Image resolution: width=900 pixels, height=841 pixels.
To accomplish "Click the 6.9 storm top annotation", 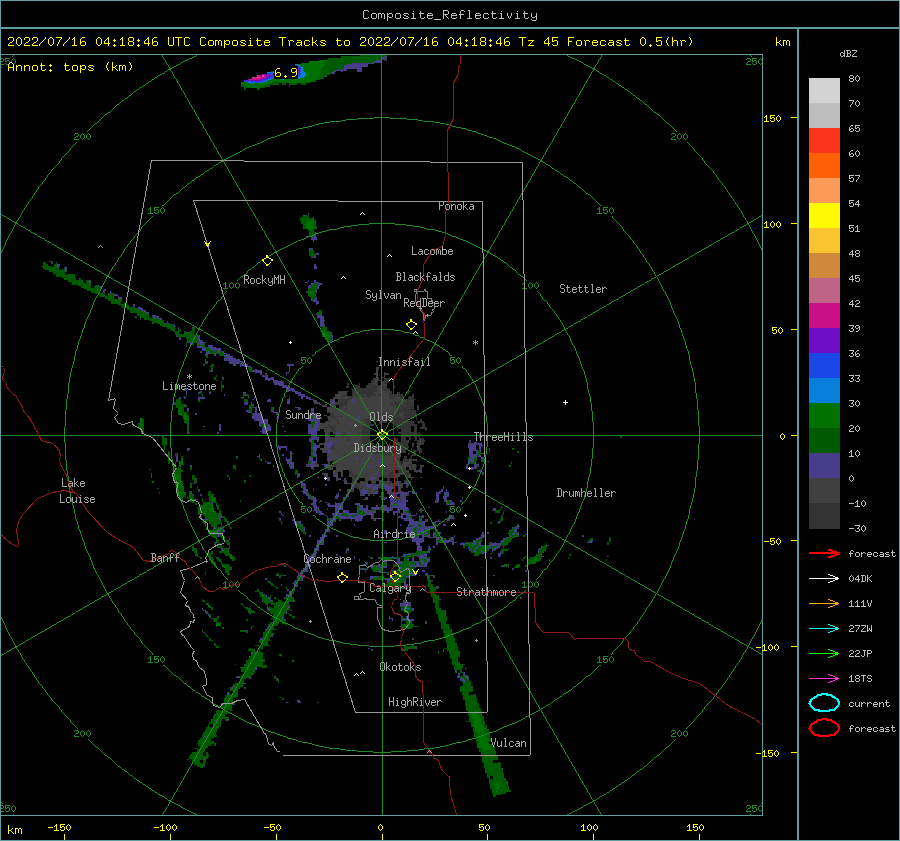I will click(286, 73).
